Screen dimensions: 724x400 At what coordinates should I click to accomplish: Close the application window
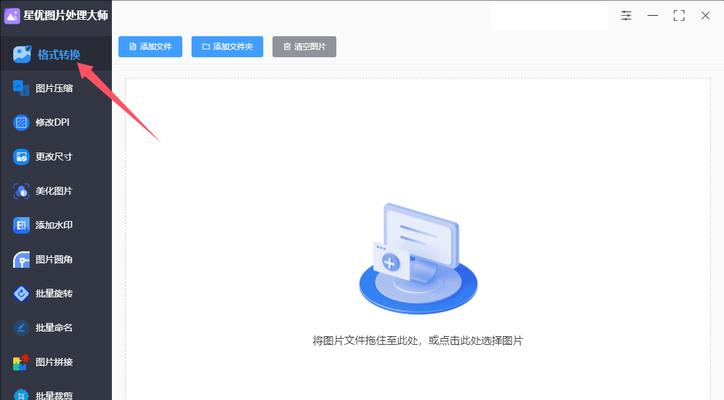706,16
